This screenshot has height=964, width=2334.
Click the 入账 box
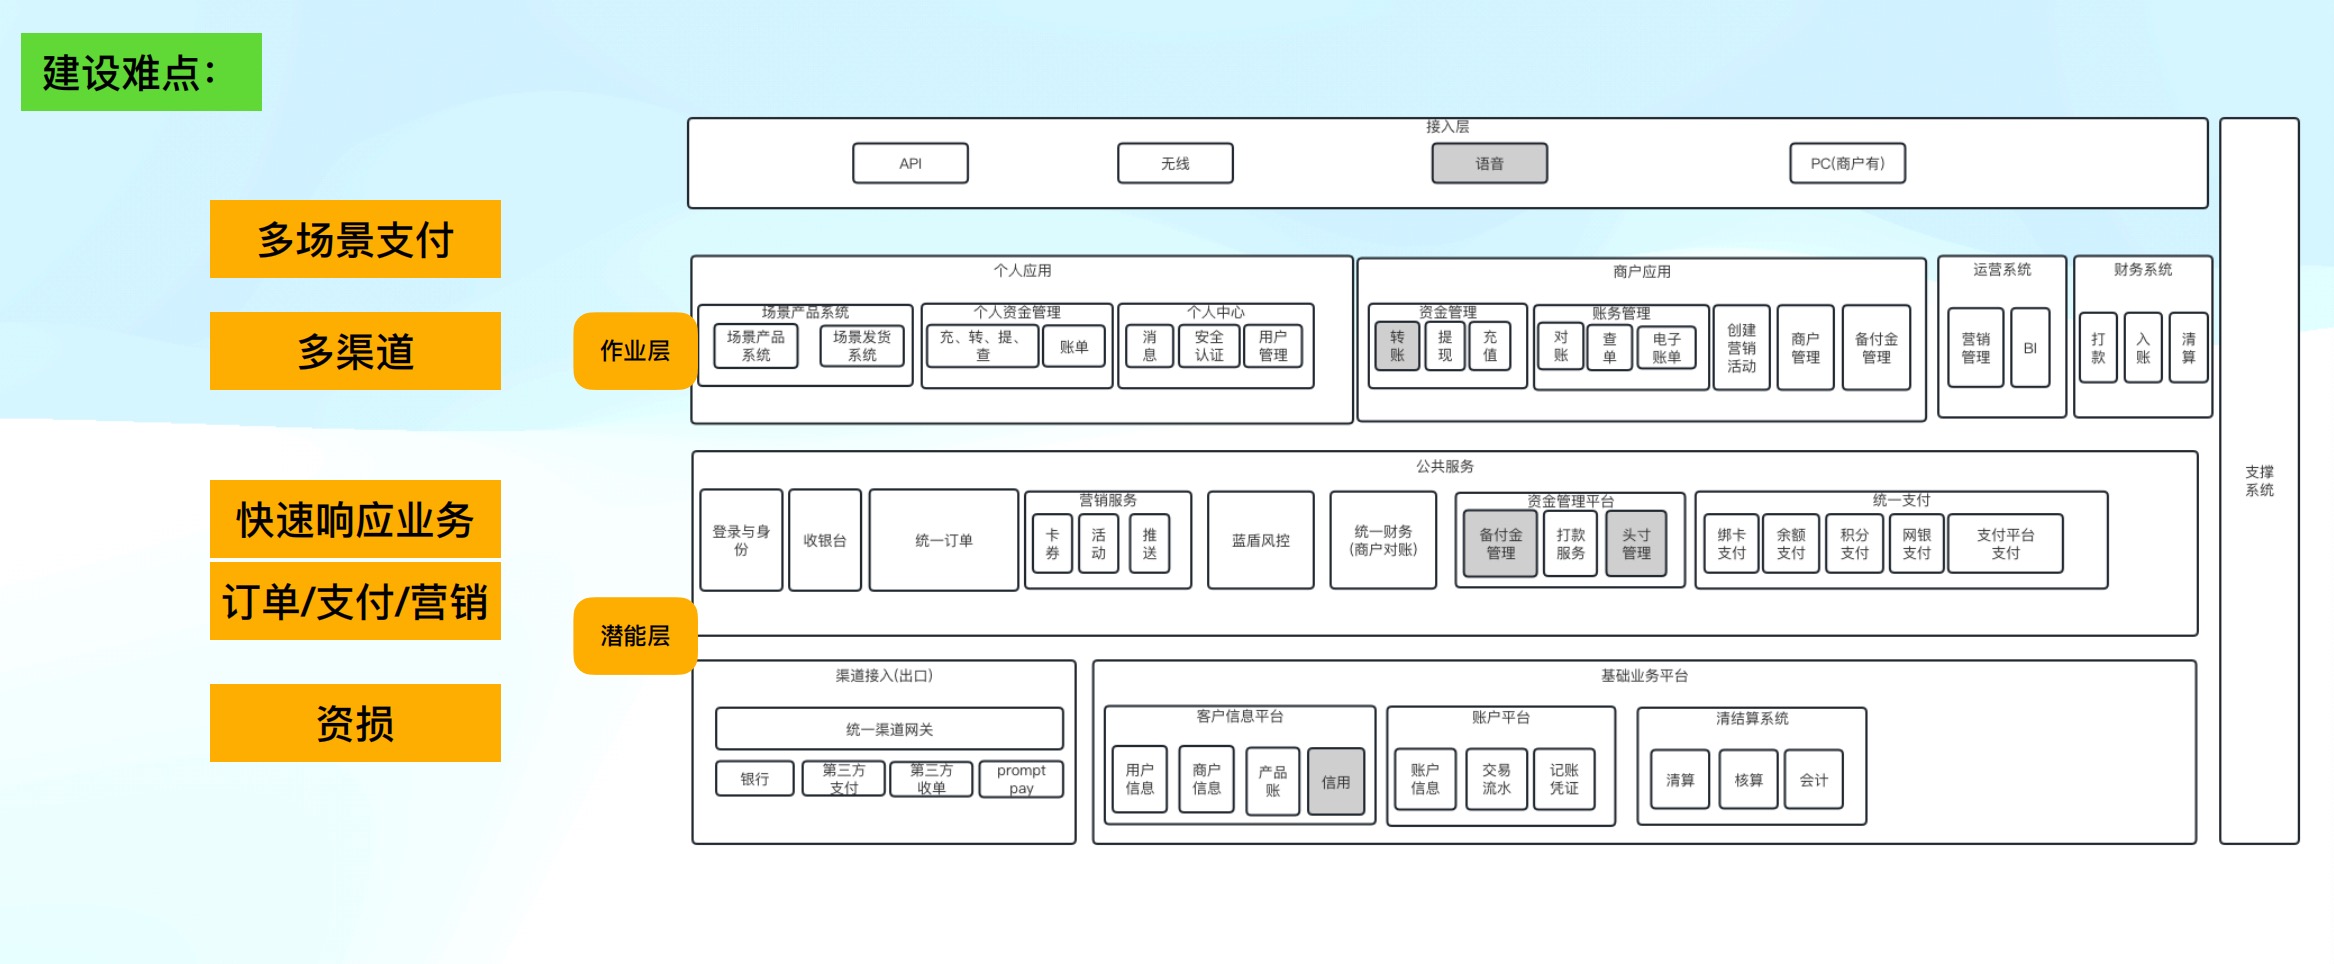[2143, 348]
